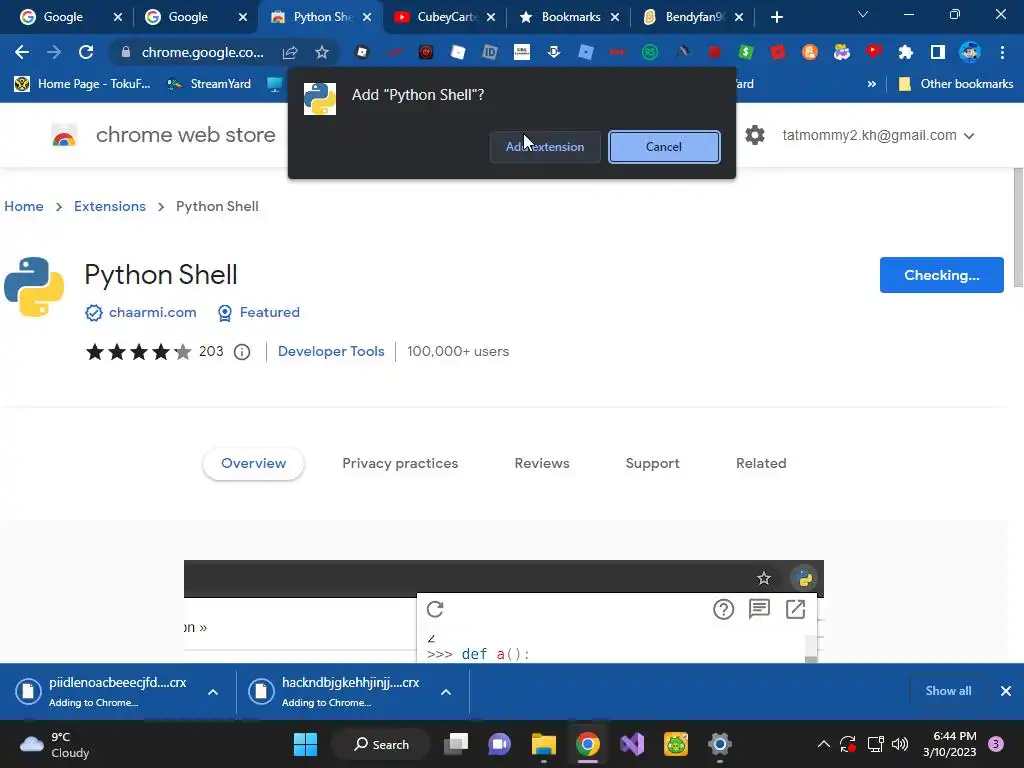Switch to the Bookmarks tab
1024x768 pixels.
point(569,17)
